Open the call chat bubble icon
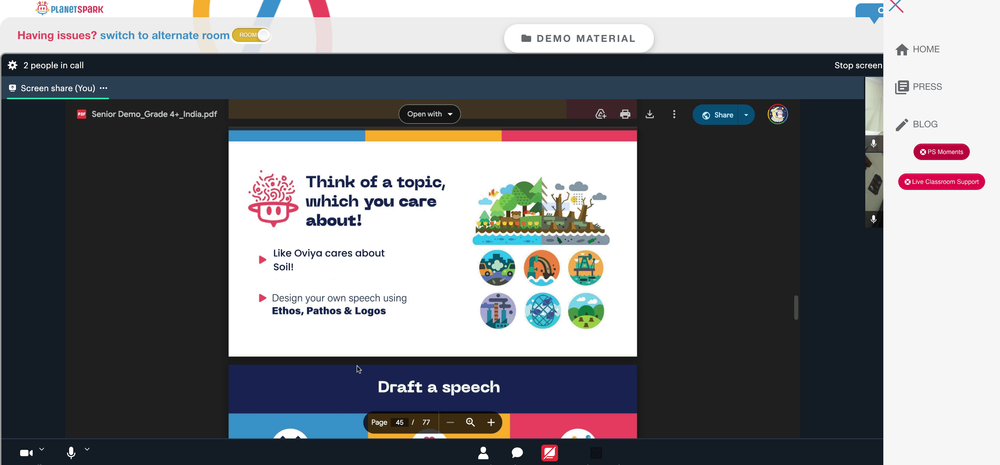Image resolution: width=1000 pixels, height=465 pixels. 517,453
